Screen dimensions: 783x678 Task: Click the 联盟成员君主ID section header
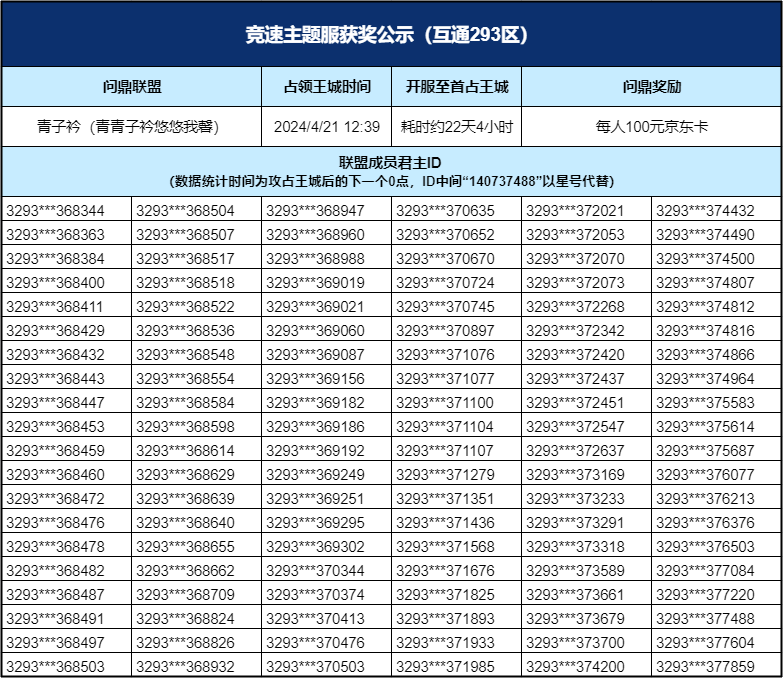pos(391,171)
